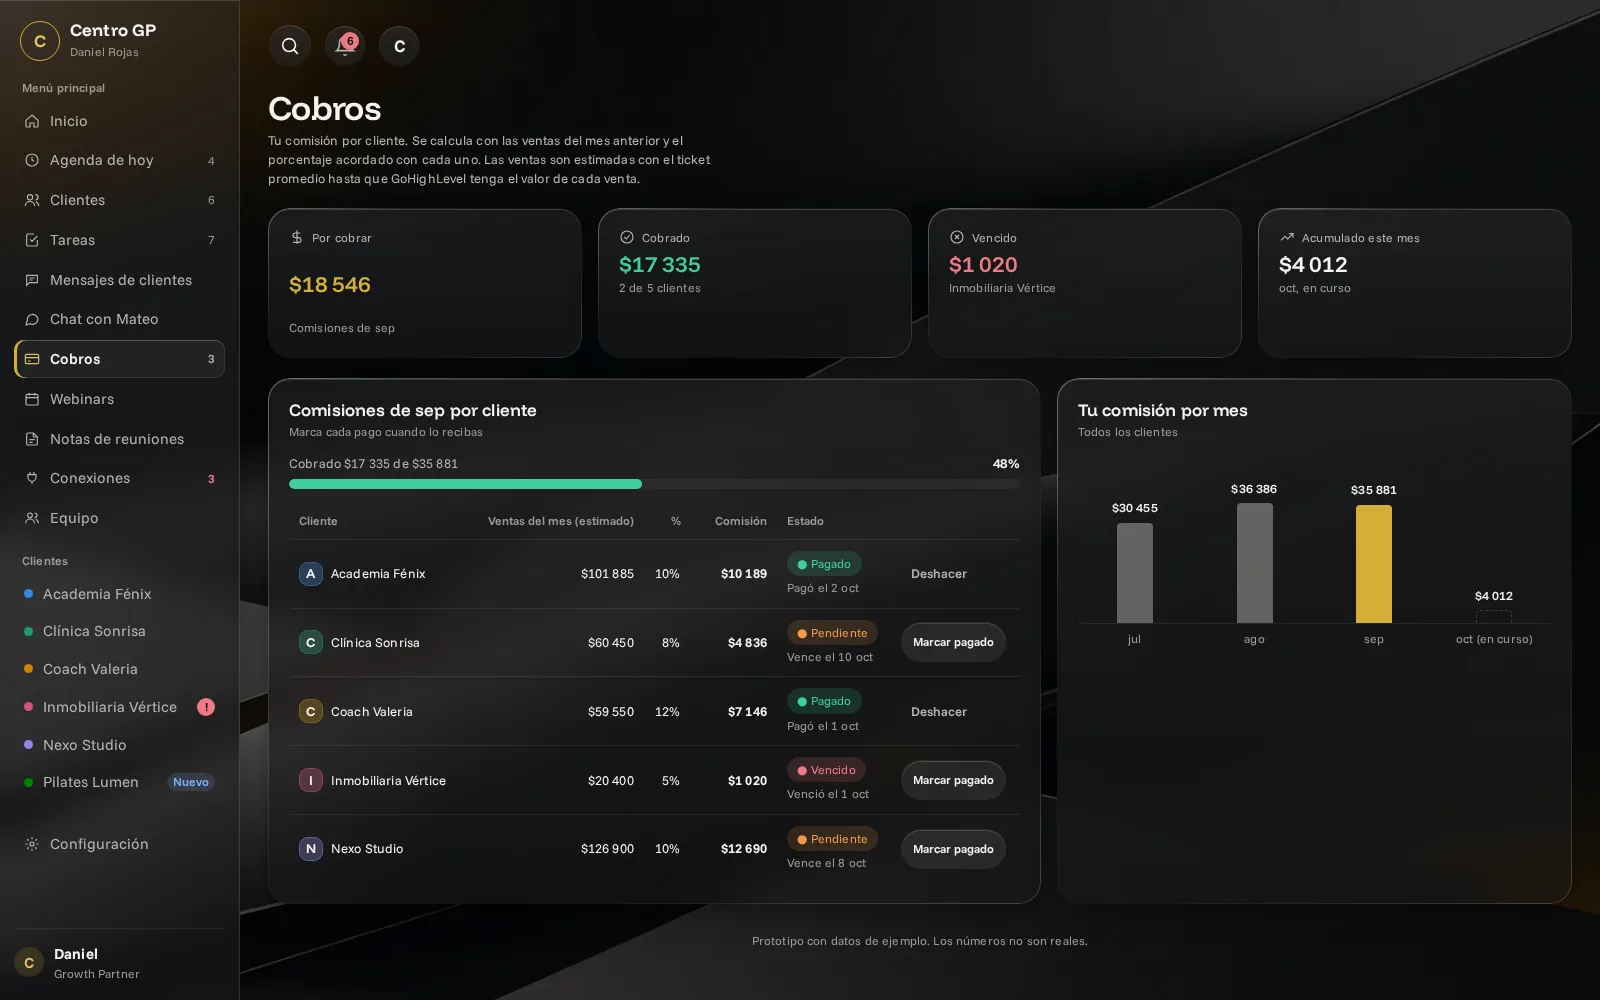Click the Nexo Studio avatar in table
Image resolution: width=1600 pixels, height=1000 pixels.
click(311, 849)
